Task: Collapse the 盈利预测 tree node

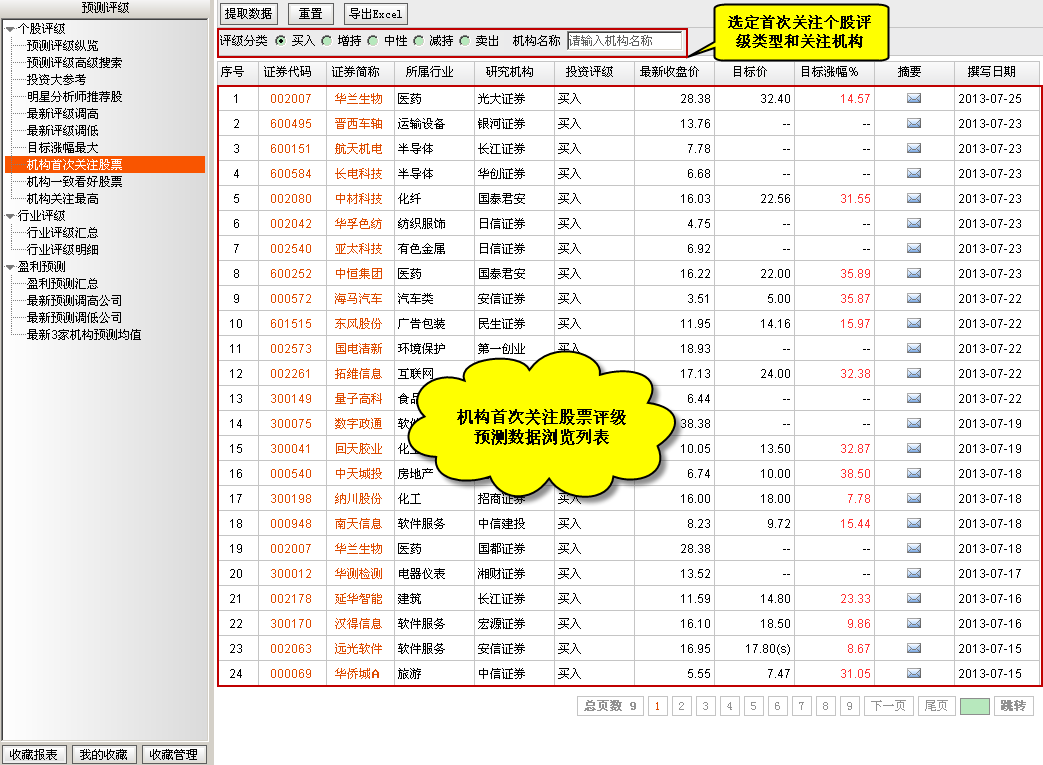Action: click(10, 267)
